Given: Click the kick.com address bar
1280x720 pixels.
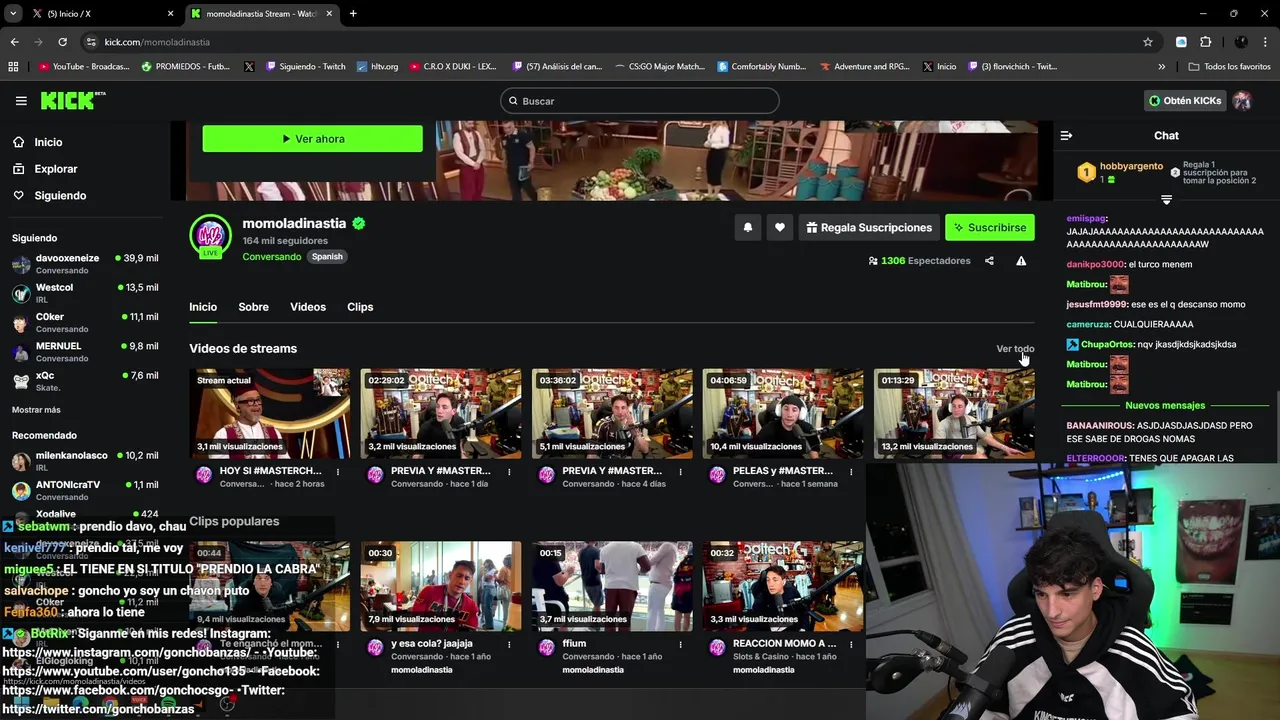Looking at the screenshot, I should 610,42.
